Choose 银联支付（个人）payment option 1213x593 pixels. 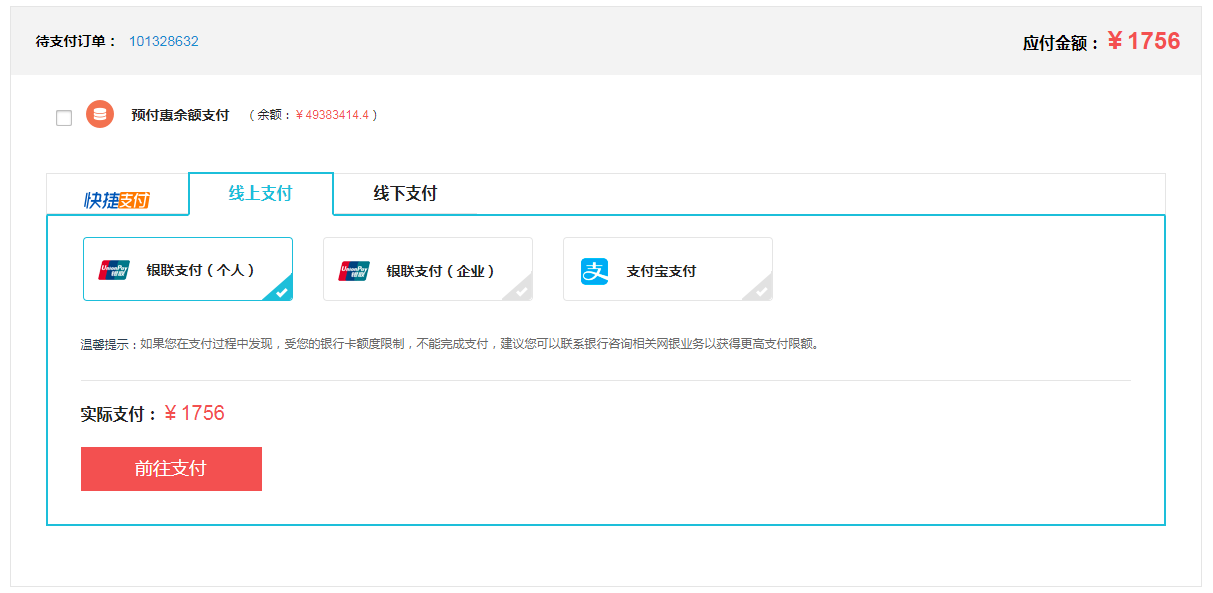pos(188,269)
